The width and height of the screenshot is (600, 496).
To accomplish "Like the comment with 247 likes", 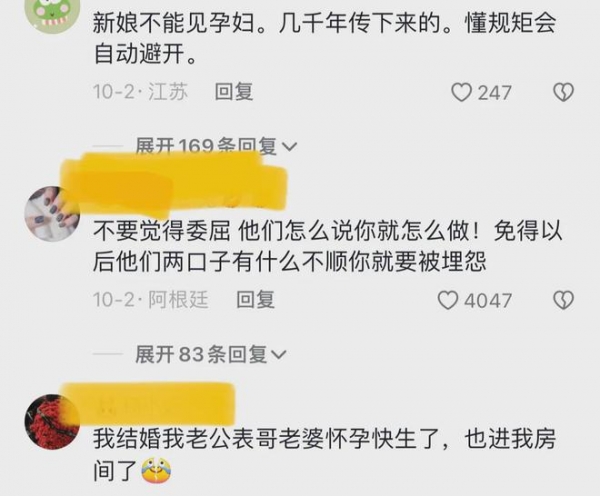I will (x=461, y=93).
